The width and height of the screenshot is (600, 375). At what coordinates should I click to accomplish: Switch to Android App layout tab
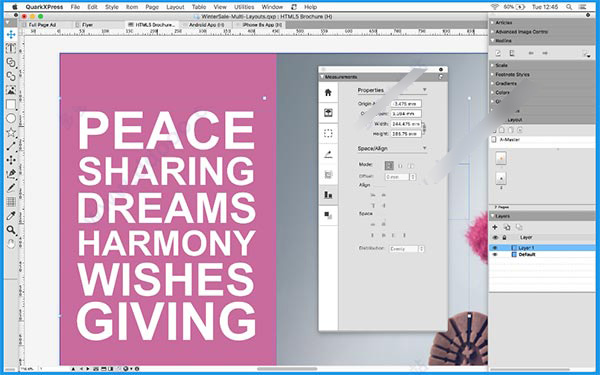tap(206, 24)
